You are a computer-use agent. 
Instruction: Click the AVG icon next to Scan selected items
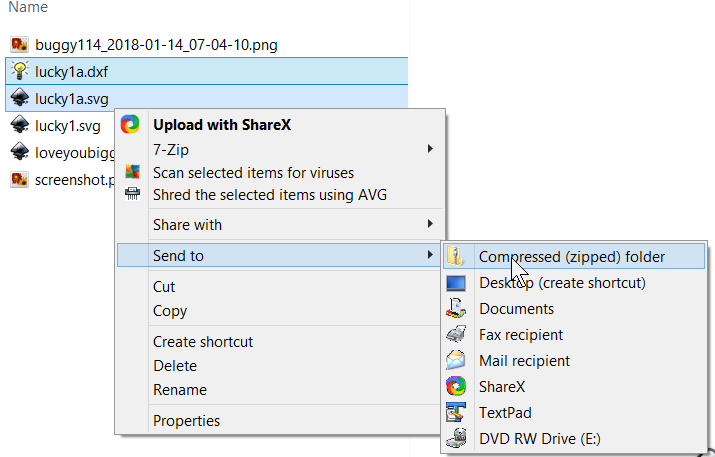pos(132,173)
